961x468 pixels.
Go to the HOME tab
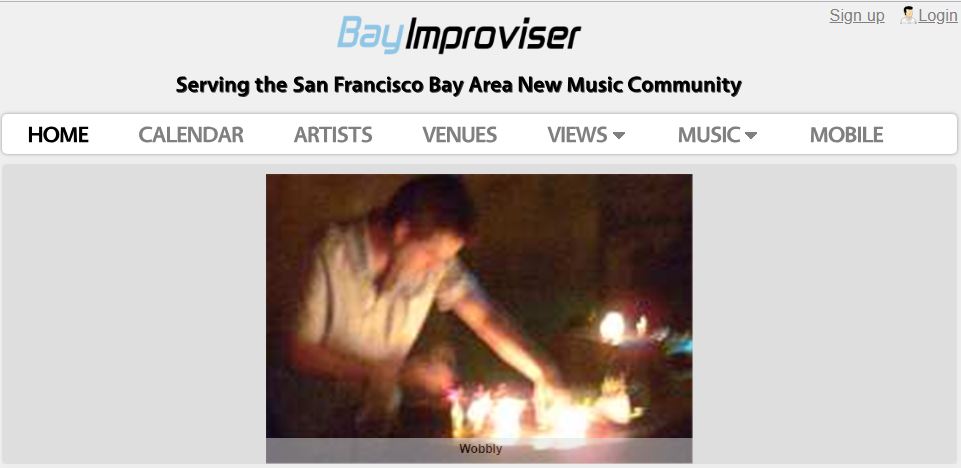pyautogui.click(x=58, y=135)
